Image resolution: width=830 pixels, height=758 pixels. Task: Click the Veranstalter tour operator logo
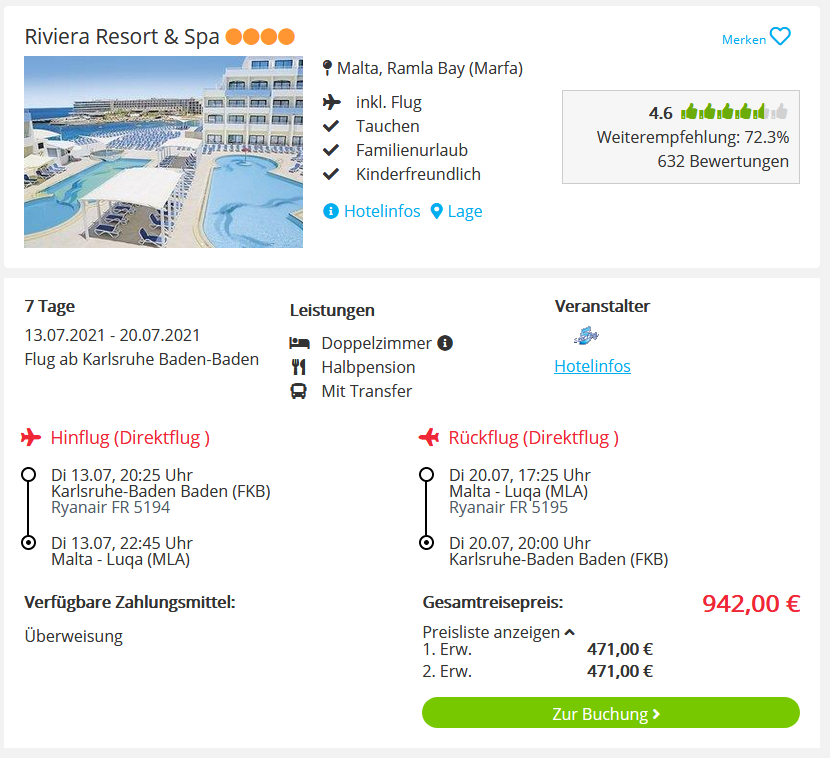pos(586,336)
